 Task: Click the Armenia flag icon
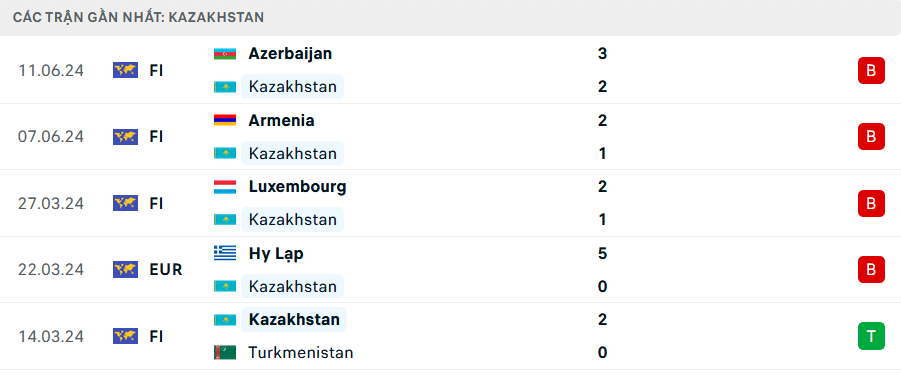(x=225, y=120)
